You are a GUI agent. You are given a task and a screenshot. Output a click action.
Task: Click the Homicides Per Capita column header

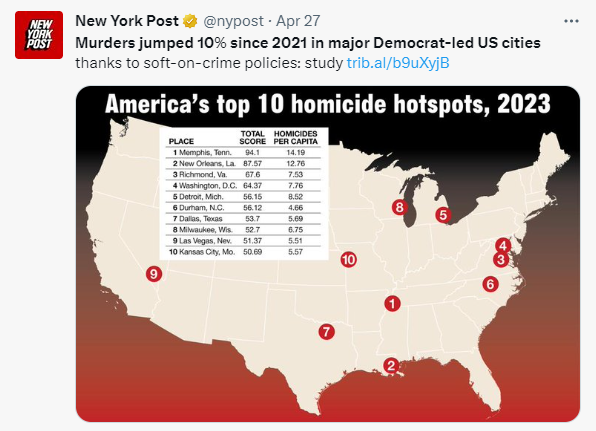point(296,138)
